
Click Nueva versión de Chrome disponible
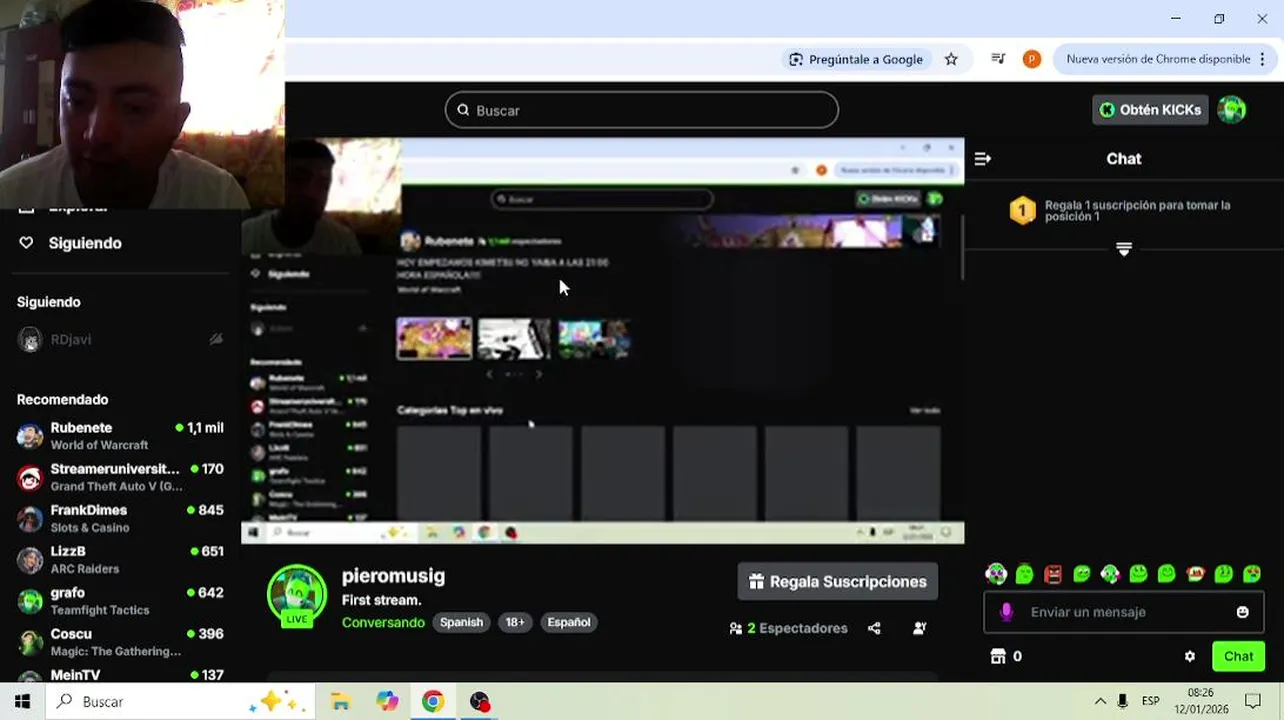(x=1158, y=59)
